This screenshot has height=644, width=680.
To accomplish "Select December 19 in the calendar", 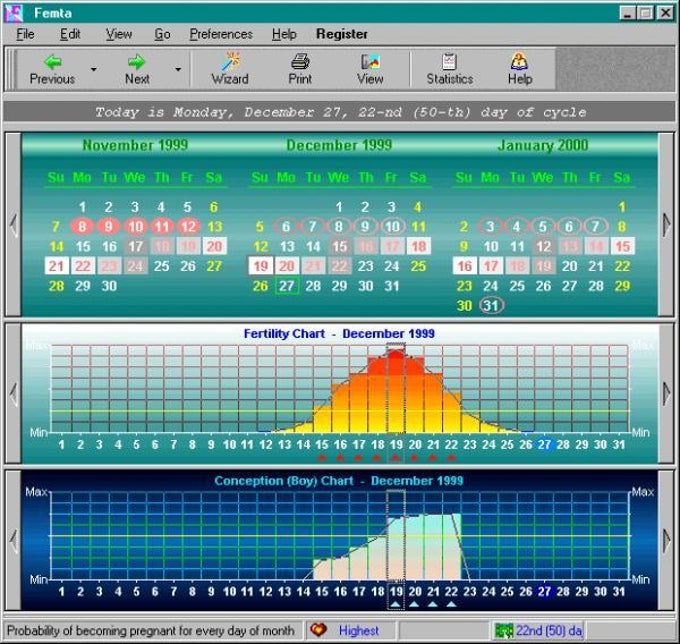I will pos(260,265).
